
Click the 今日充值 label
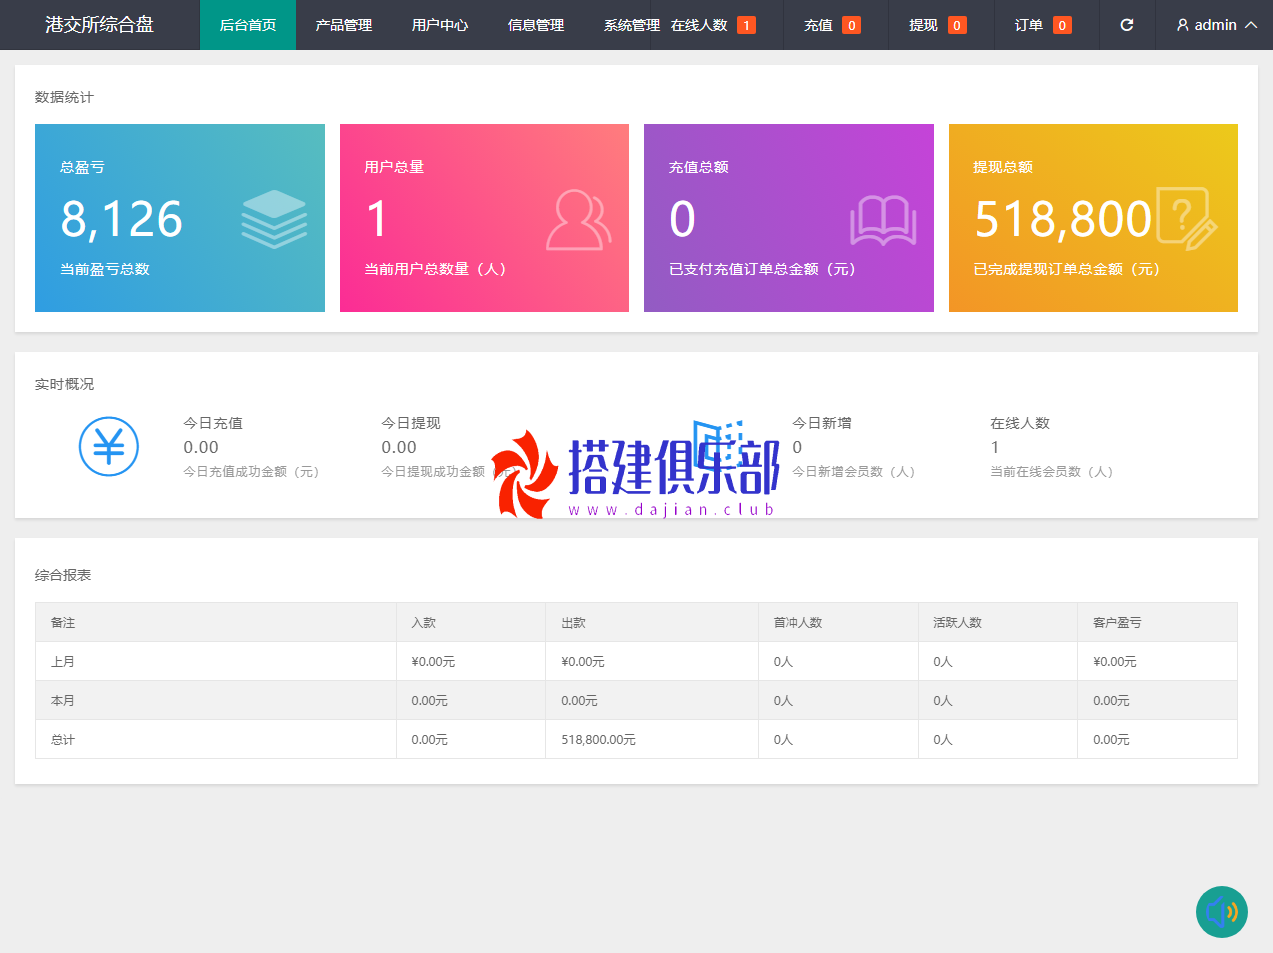213,423
